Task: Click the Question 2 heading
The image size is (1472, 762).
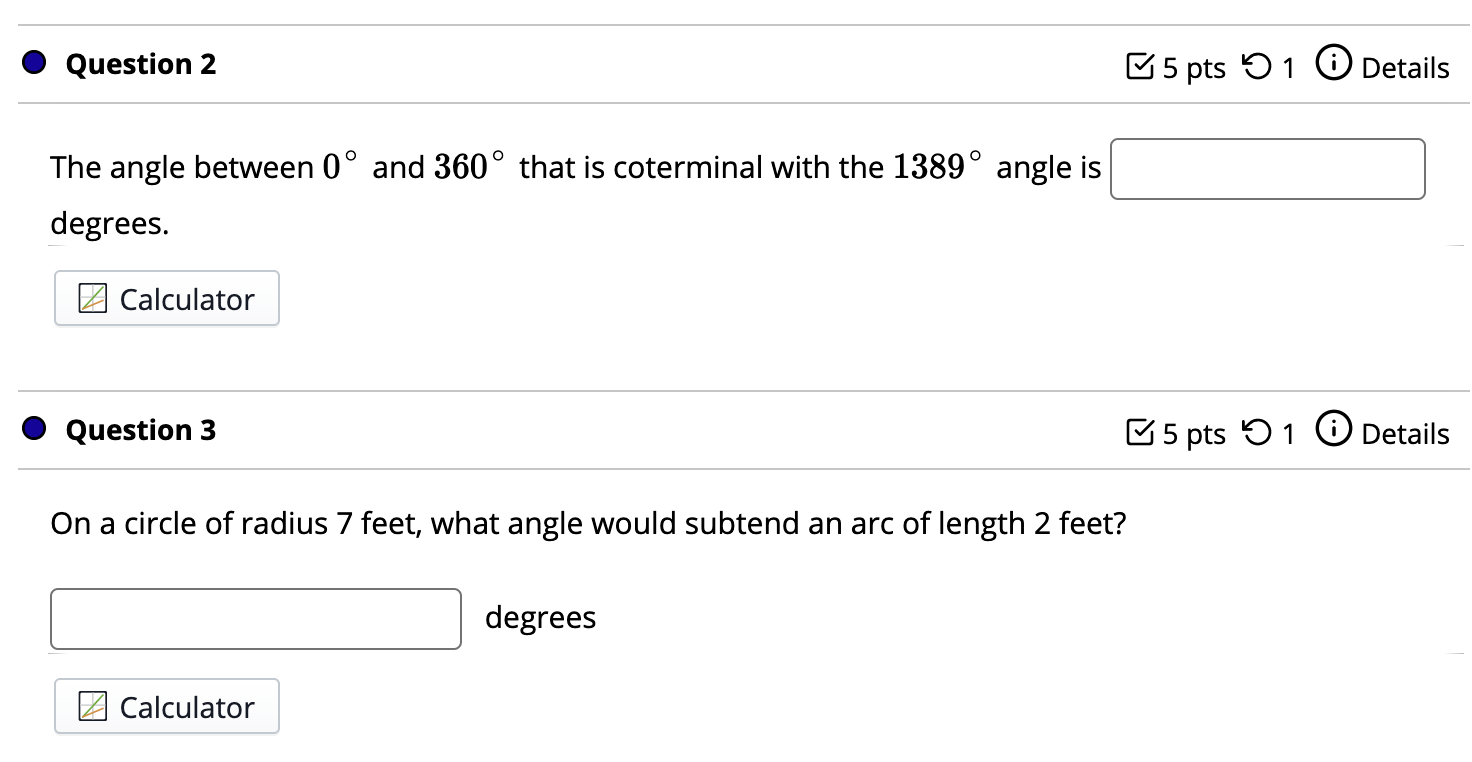Action: point(141,64)
